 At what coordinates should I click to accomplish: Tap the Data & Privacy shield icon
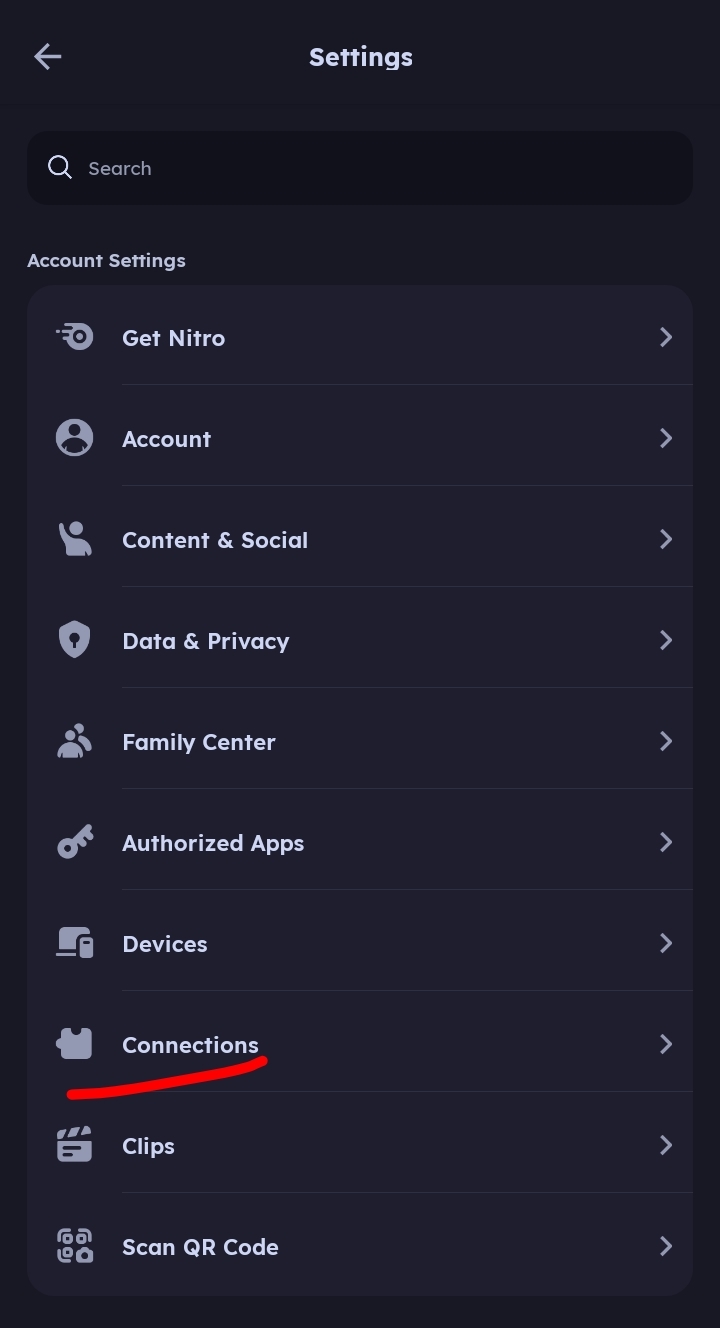(x=75, y=640)
